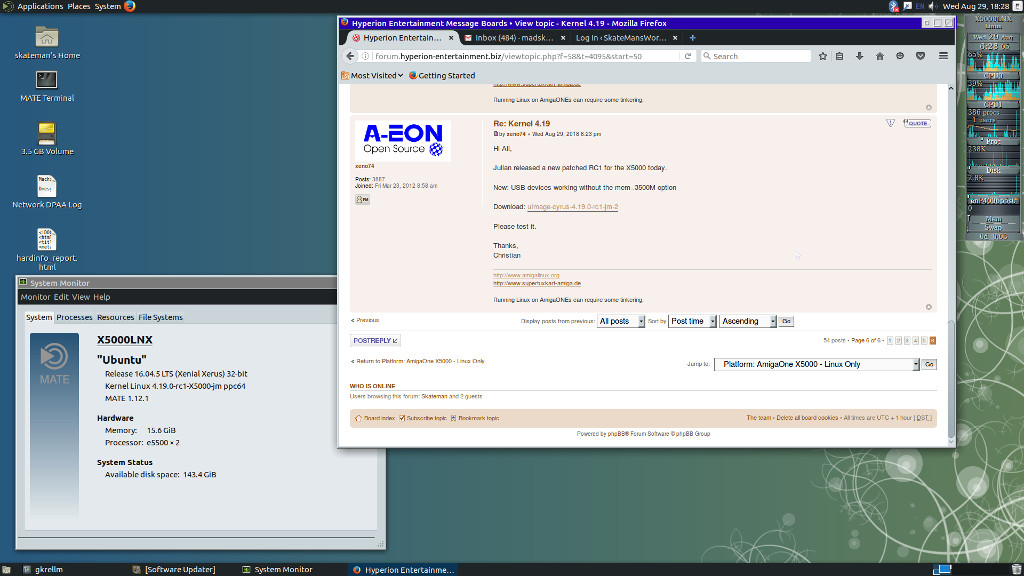Open the System menu in top panel
This screenshot has width=1024, height=576.
pyautogui.click(x=108, y=6)
